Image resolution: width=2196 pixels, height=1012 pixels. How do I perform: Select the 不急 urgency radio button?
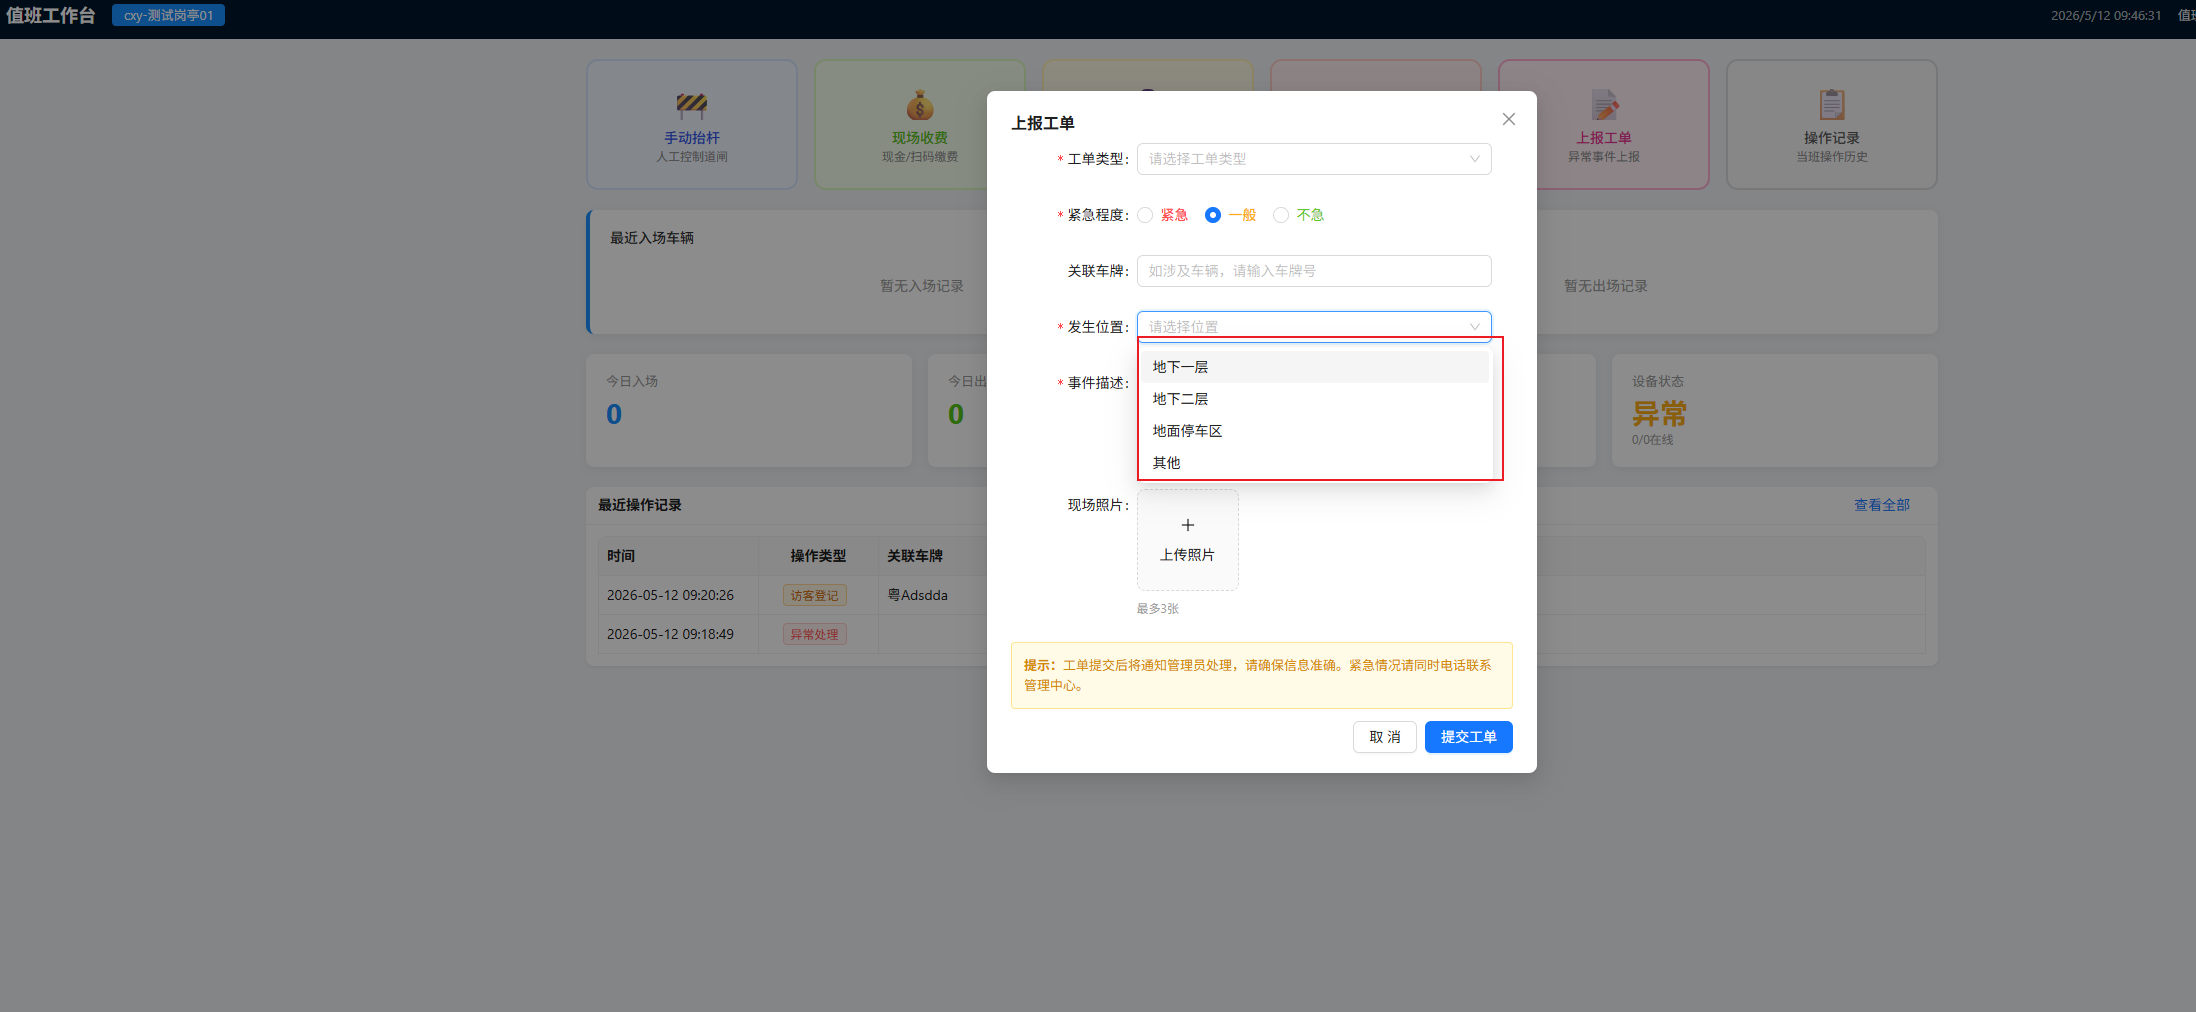coord(1281,215)
